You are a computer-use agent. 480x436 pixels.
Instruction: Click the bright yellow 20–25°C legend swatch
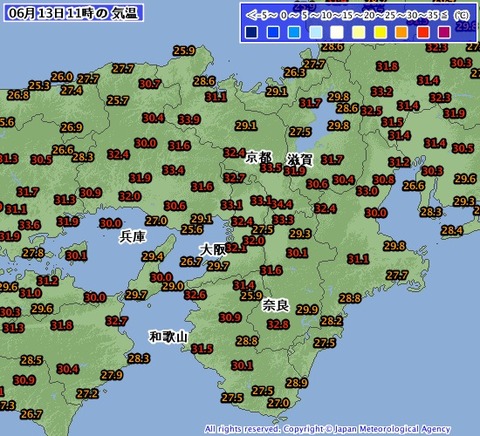tap(380, 32)
